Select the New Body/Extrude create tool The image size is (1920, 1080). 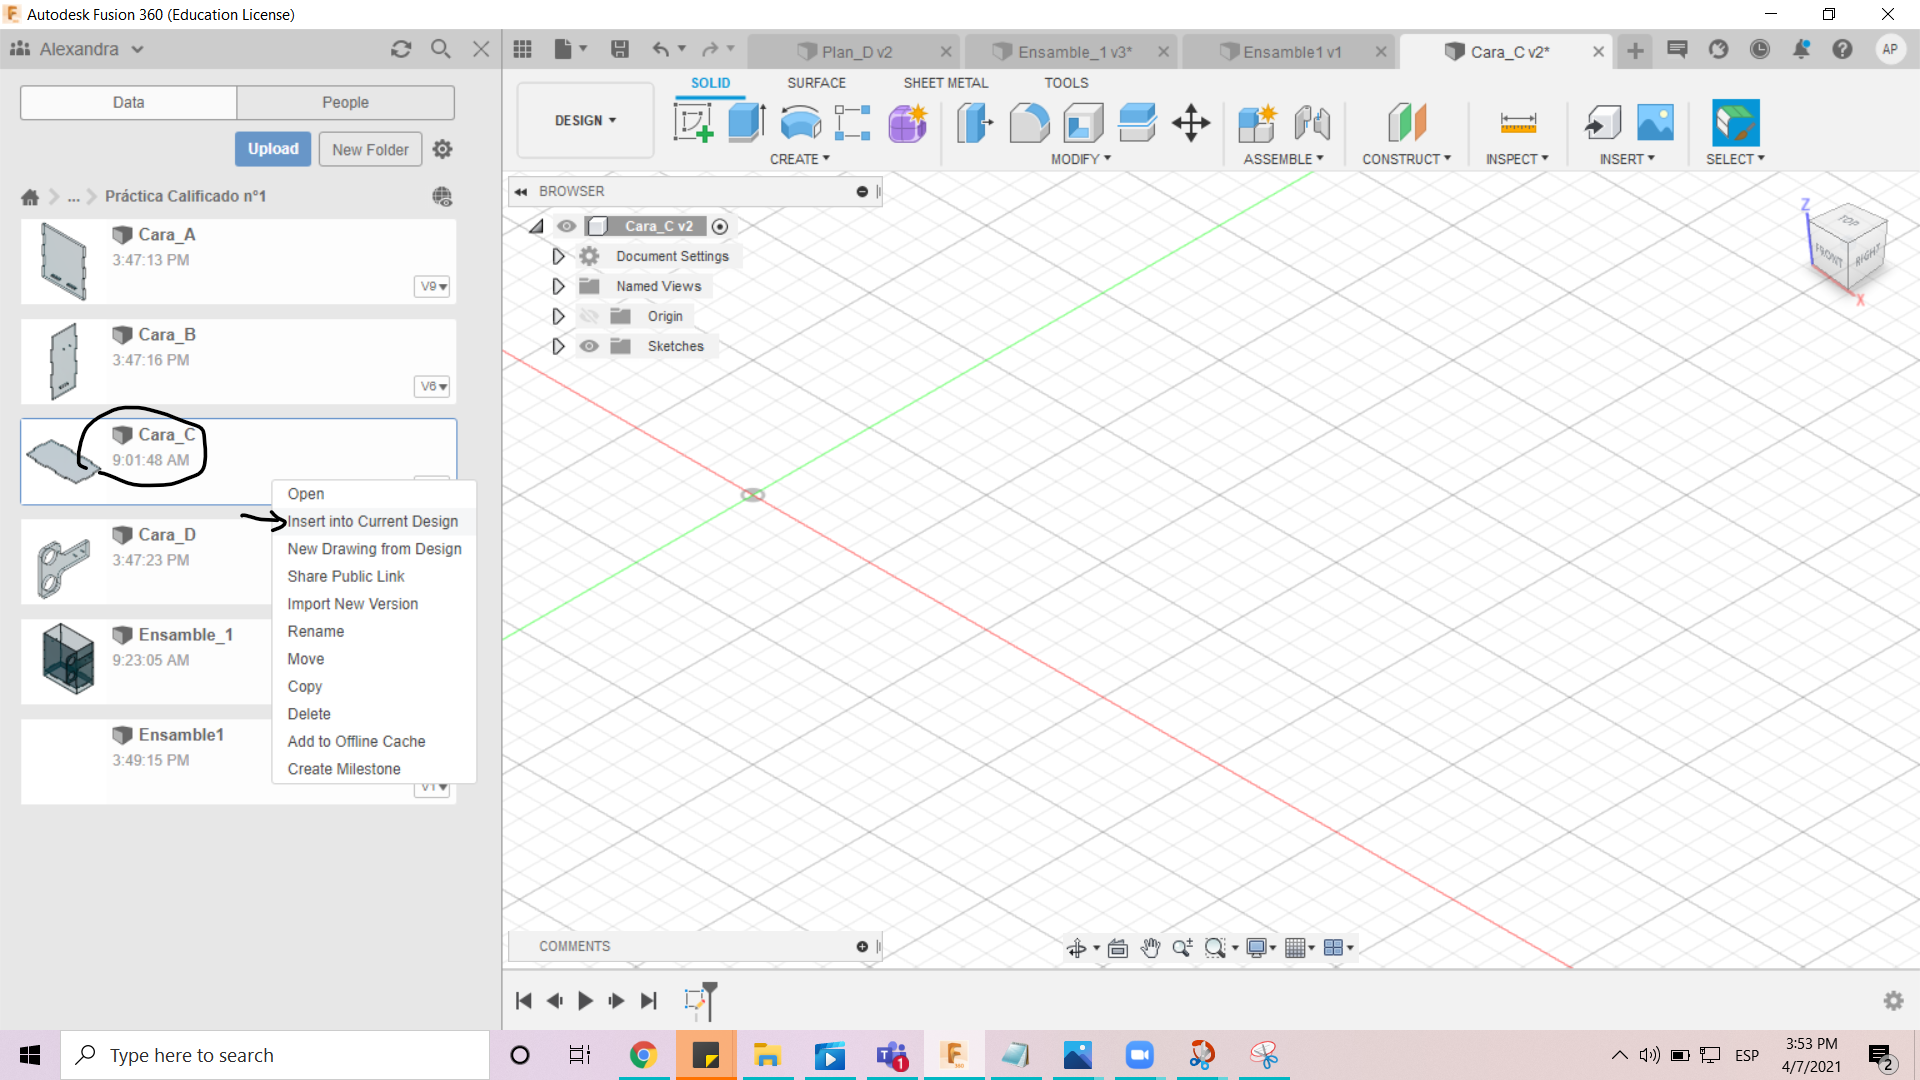(x=748, y=121)
